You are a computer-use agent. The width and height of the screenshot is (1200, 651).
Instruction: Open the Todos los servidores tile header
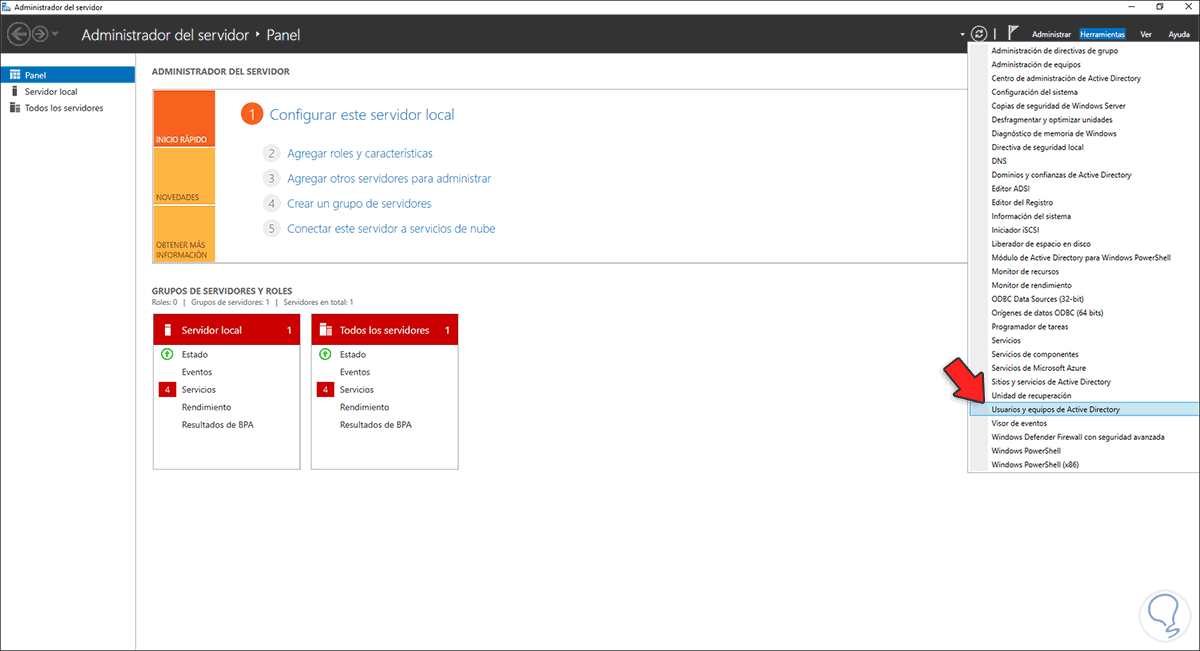pos(385,330)
